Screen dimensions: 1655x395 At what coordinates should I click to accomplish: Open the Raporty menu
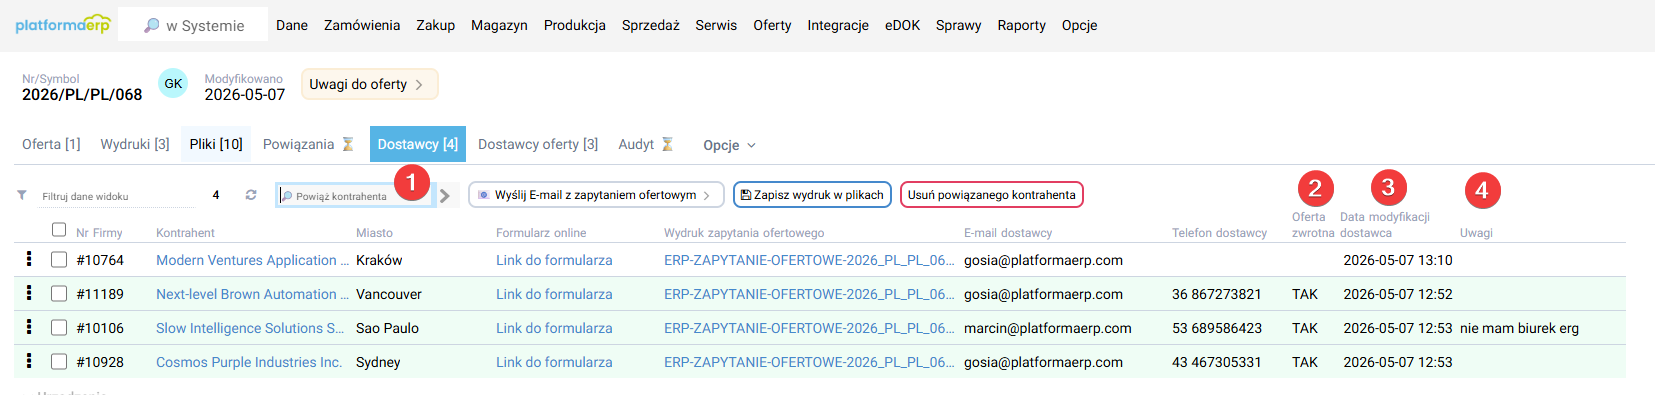click(1021, 25)
